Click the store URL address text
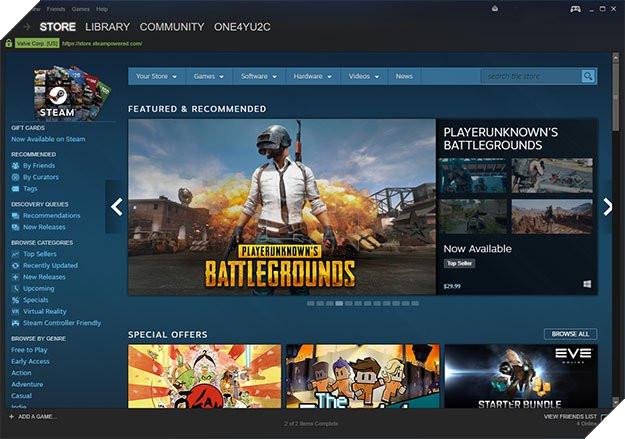 (x=102, y=43)
